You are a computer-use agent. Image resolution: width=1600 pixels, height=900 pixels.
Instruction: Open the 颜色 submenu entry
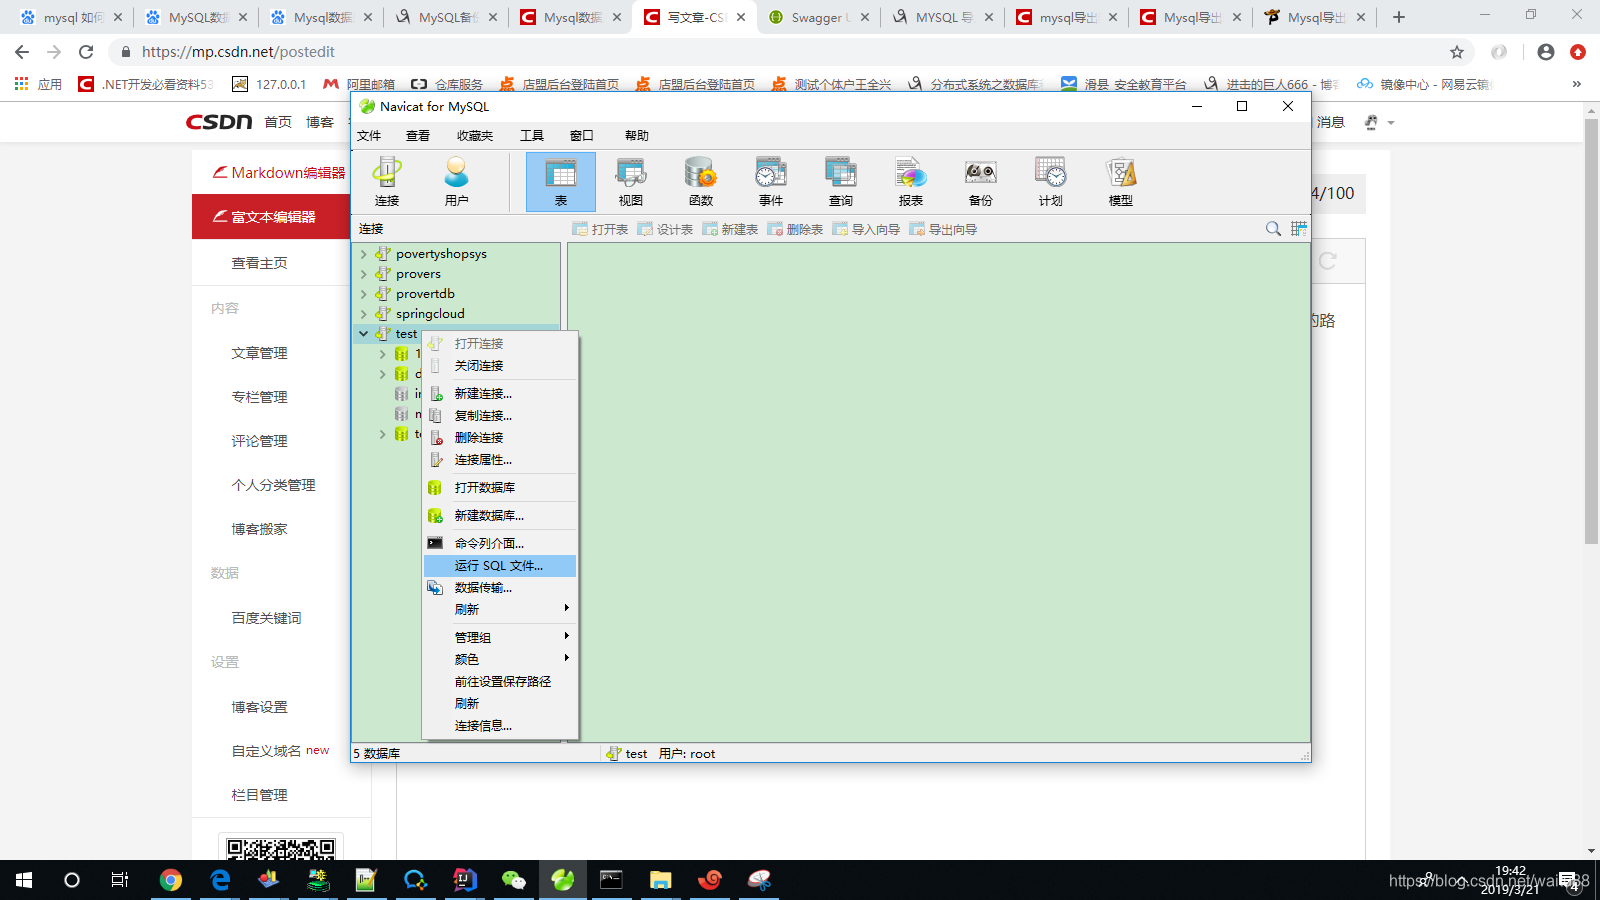coord(500,660)
